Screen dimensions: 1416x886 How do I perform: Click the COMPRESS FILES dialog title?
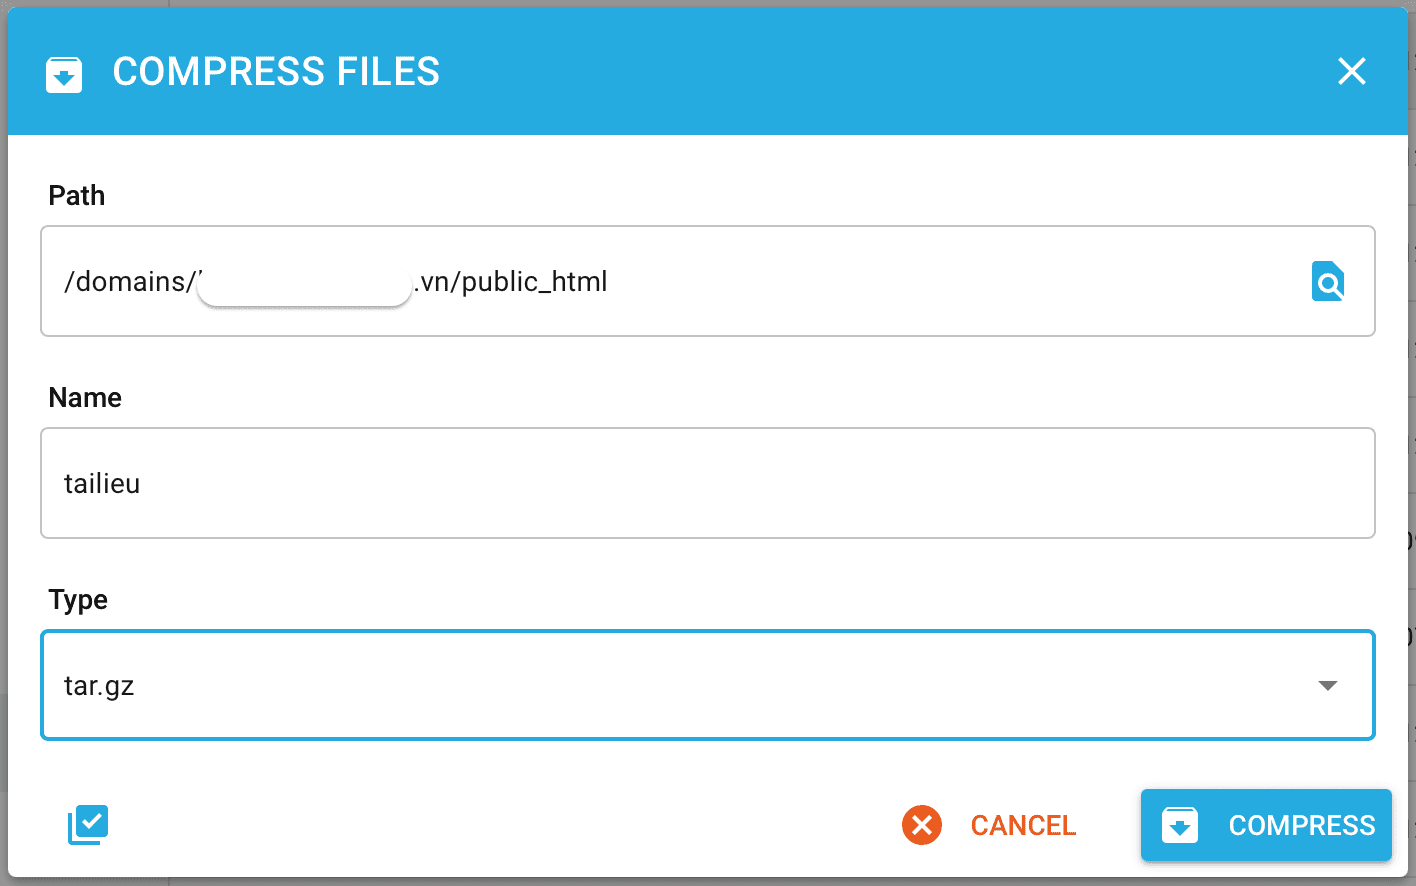[276, 71]
